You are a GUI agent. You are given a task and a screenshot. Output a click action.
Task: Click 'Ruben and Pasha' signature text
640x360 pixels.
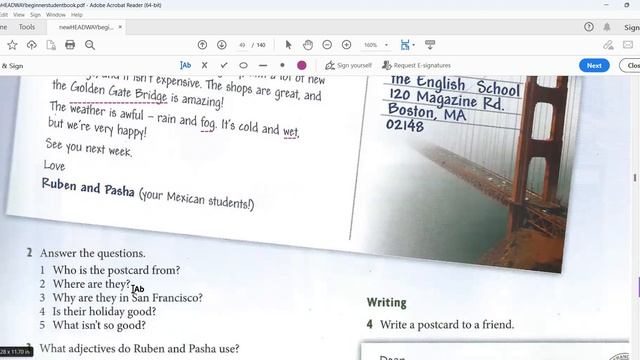coord(88,188)
